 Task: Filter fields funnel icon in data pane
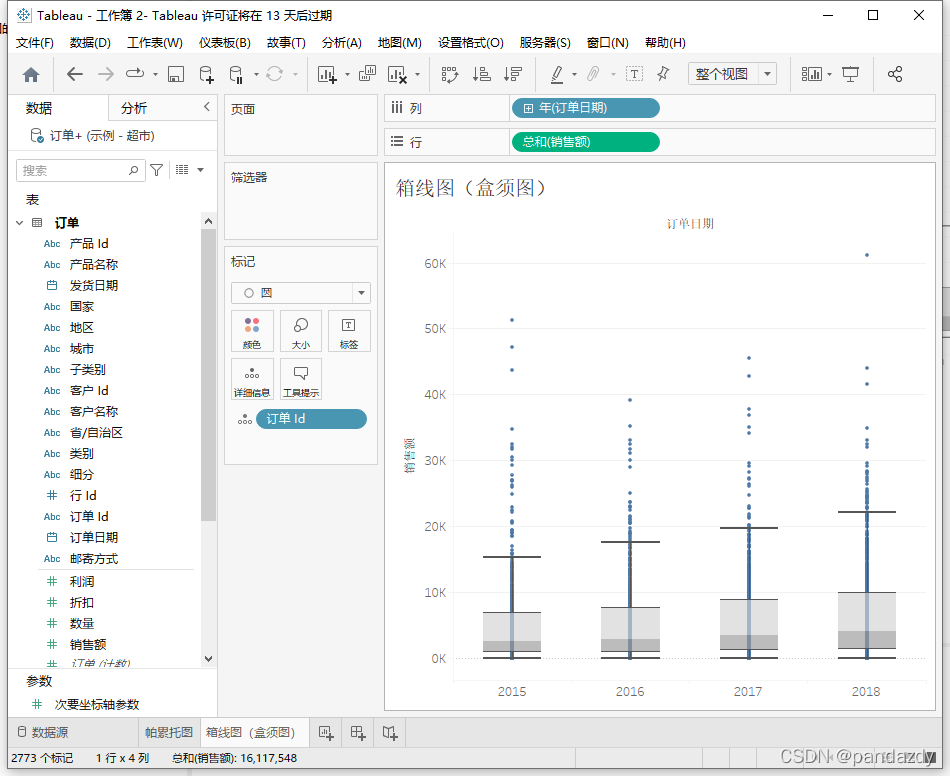tap(156, 170)
